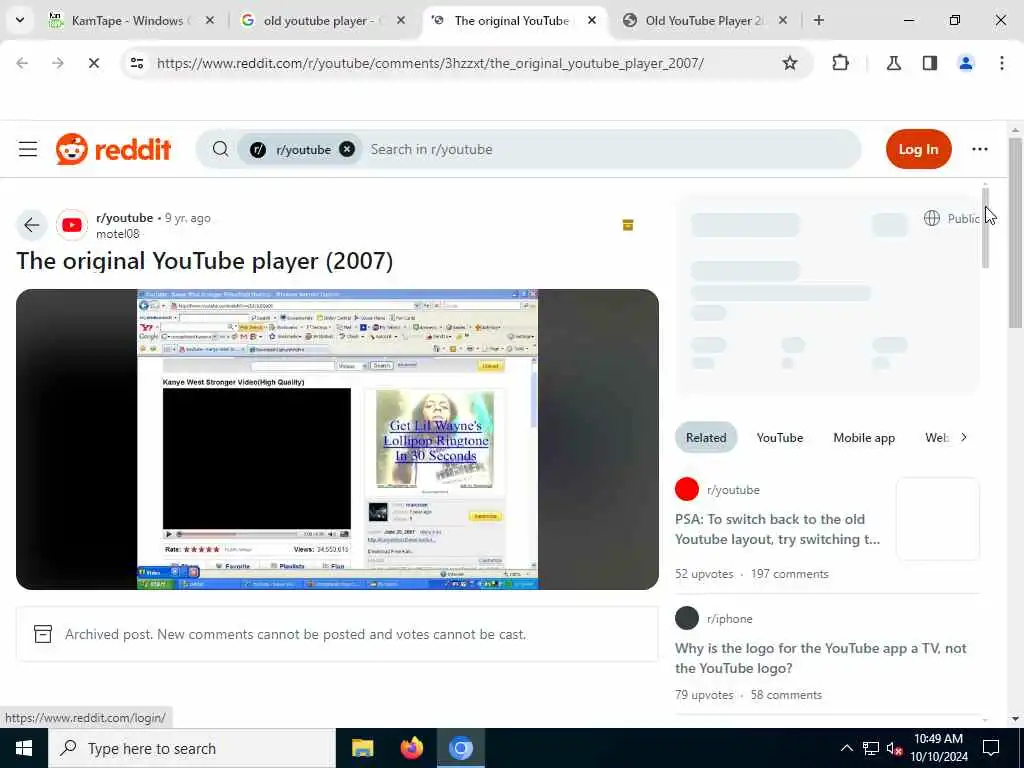Click the yellow archived post icon
1024x768 pixels.
[x=628, y=225]
